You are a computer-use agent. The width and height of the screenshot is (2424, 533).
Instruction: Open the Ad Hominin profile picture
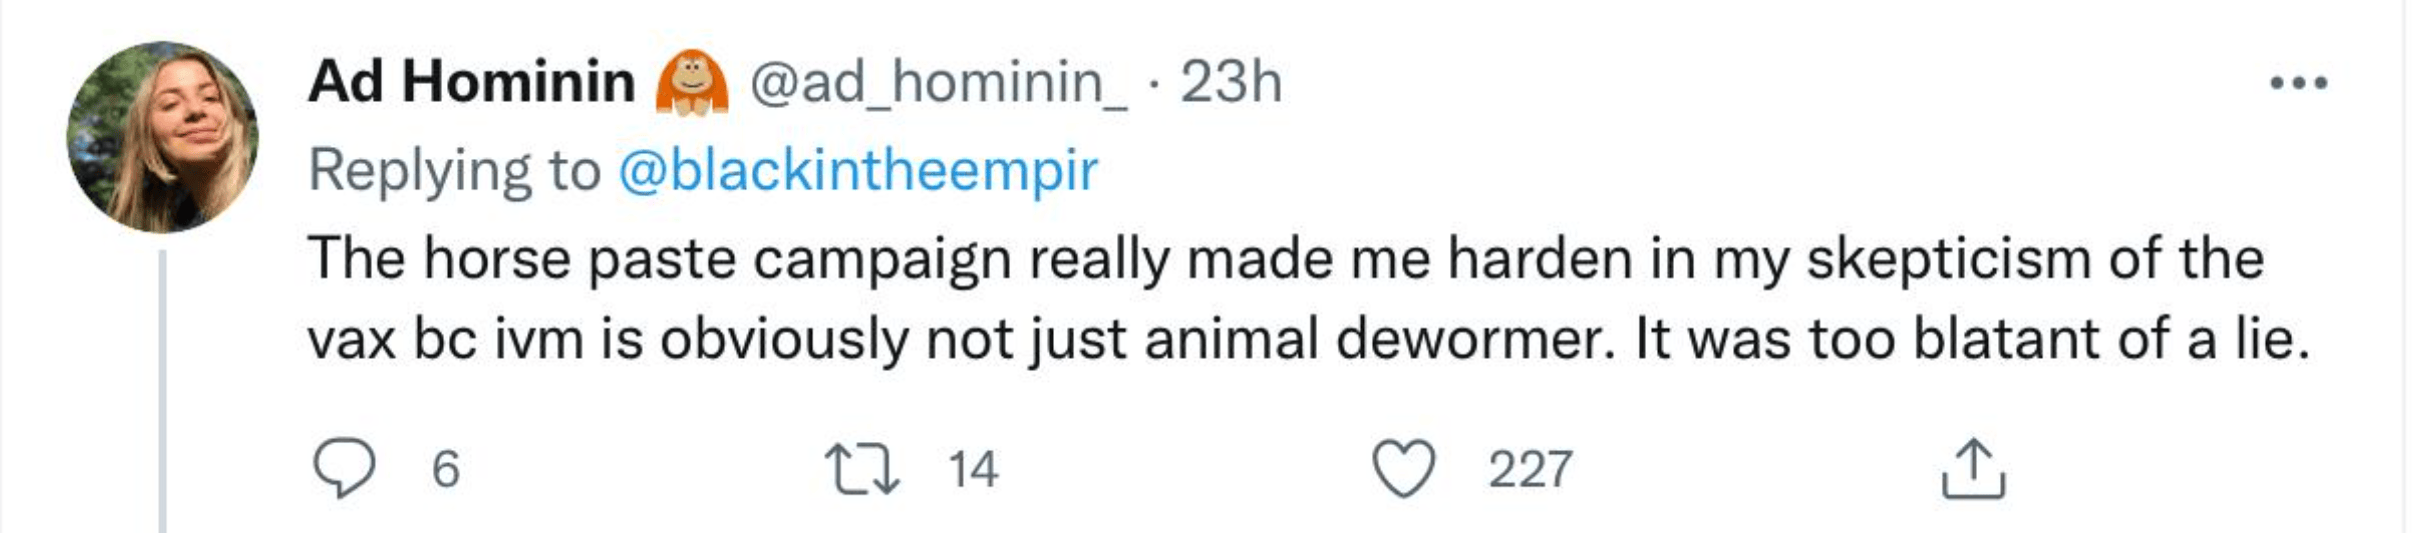tap(162, 137)
